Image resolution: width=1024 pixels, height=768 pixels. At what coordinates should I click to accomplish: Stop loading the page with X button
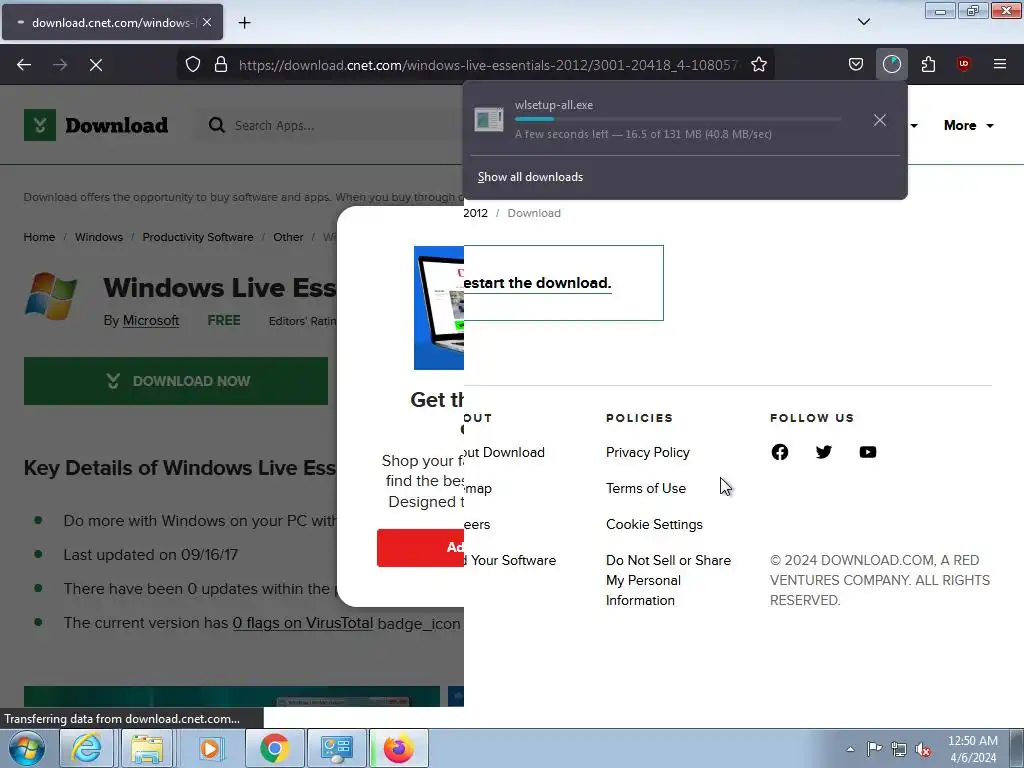[x=96, y=65]
